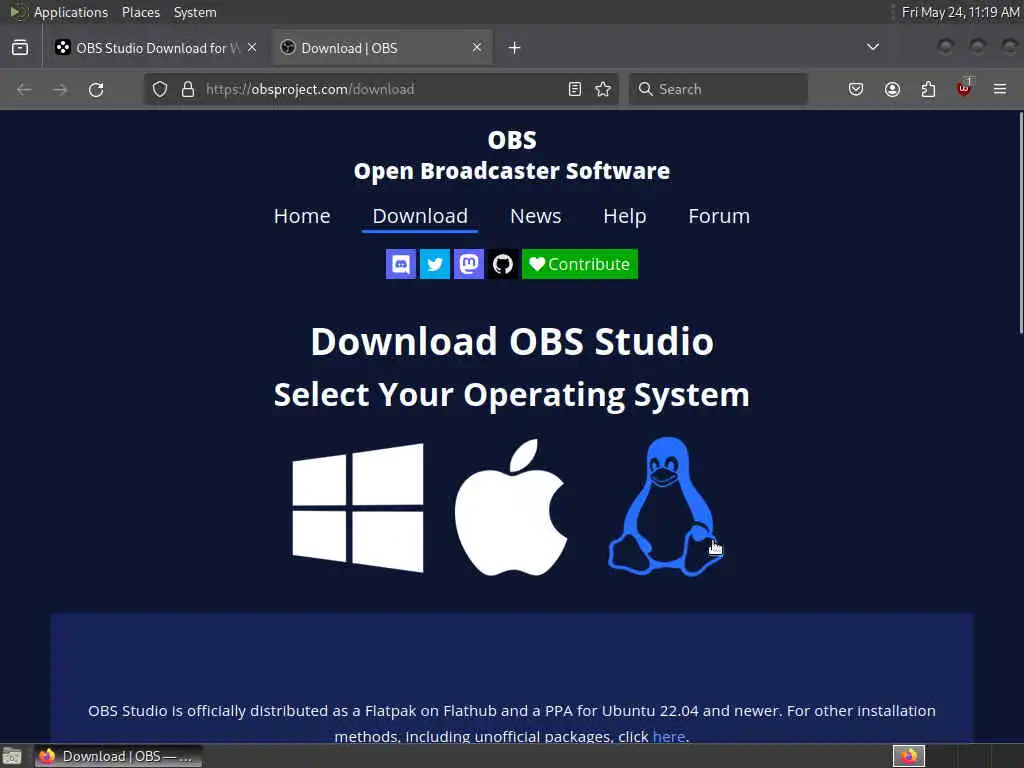The width and height of the screenshot is (1024, 768).
Task: Open the OBS GitHub icon link
Action: [x=503, y=264]
